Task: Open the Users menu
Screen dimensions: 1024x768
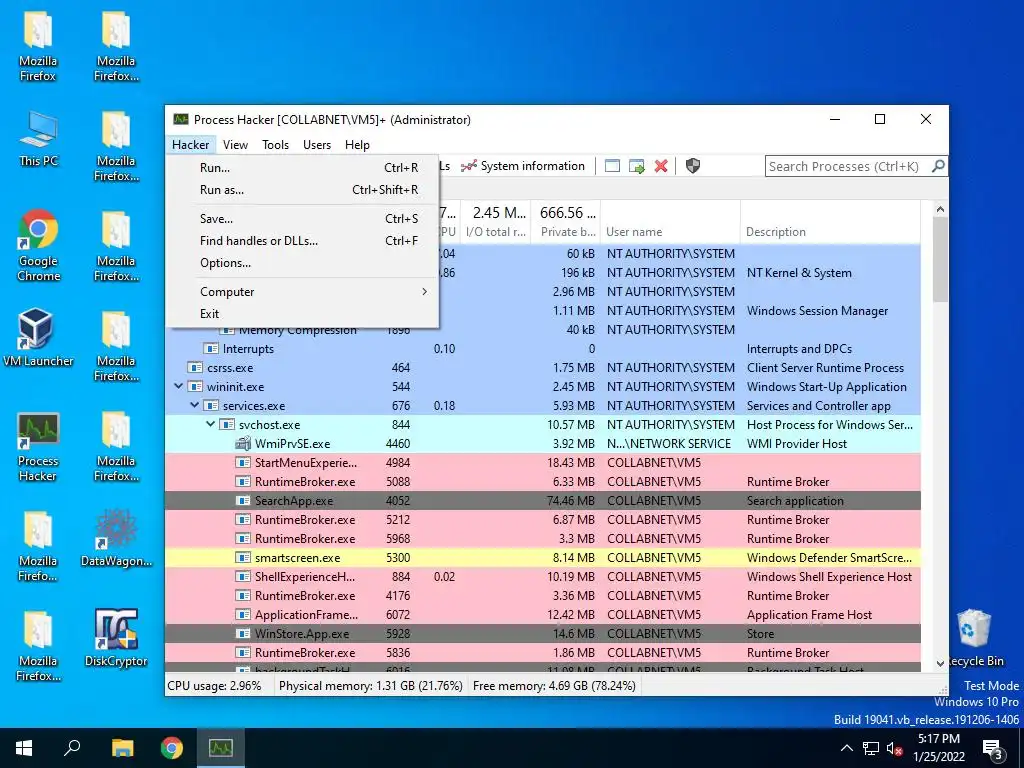Action: pyautogui.click(x=317, y=144)
